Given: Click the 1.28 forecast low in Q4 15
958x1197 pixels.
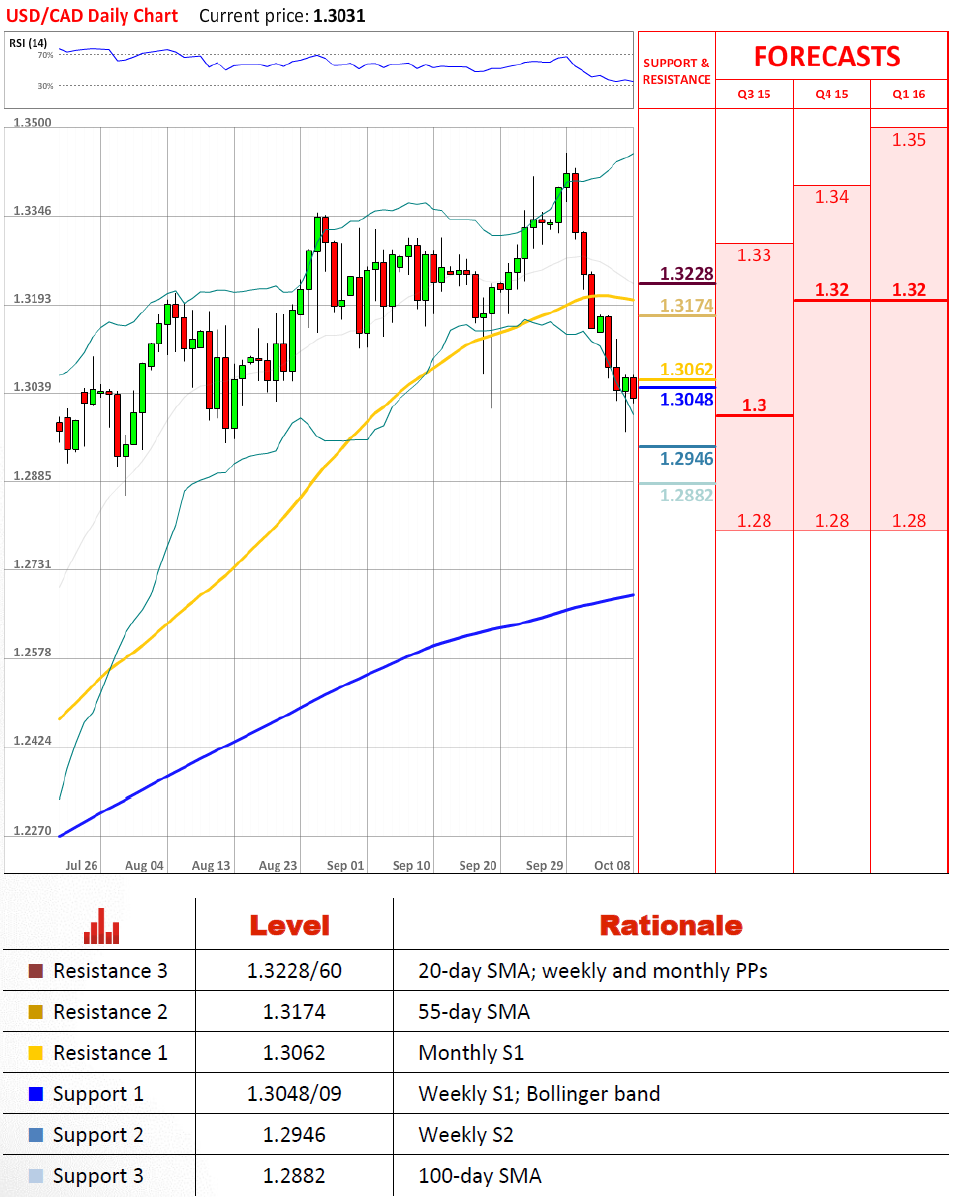Looking at the screenshot, I should [x=831, y=521].
